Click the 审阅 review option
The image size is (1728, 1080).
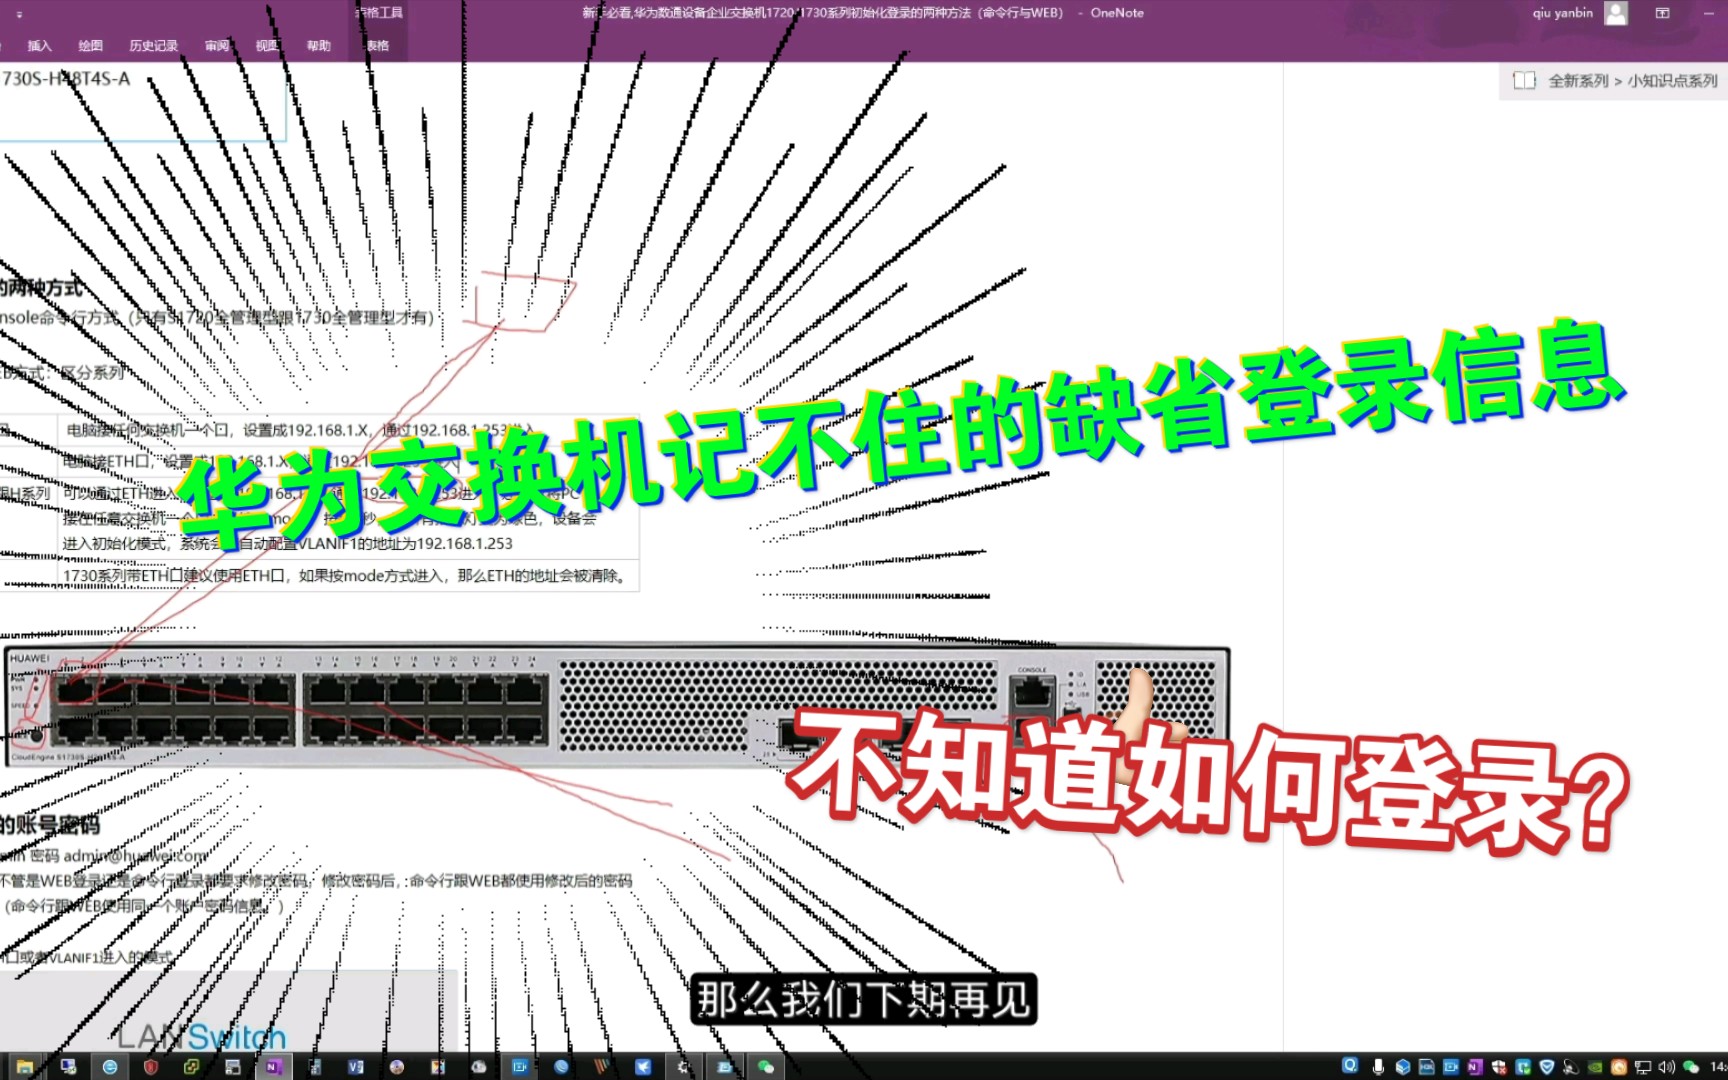click(216, 45)
